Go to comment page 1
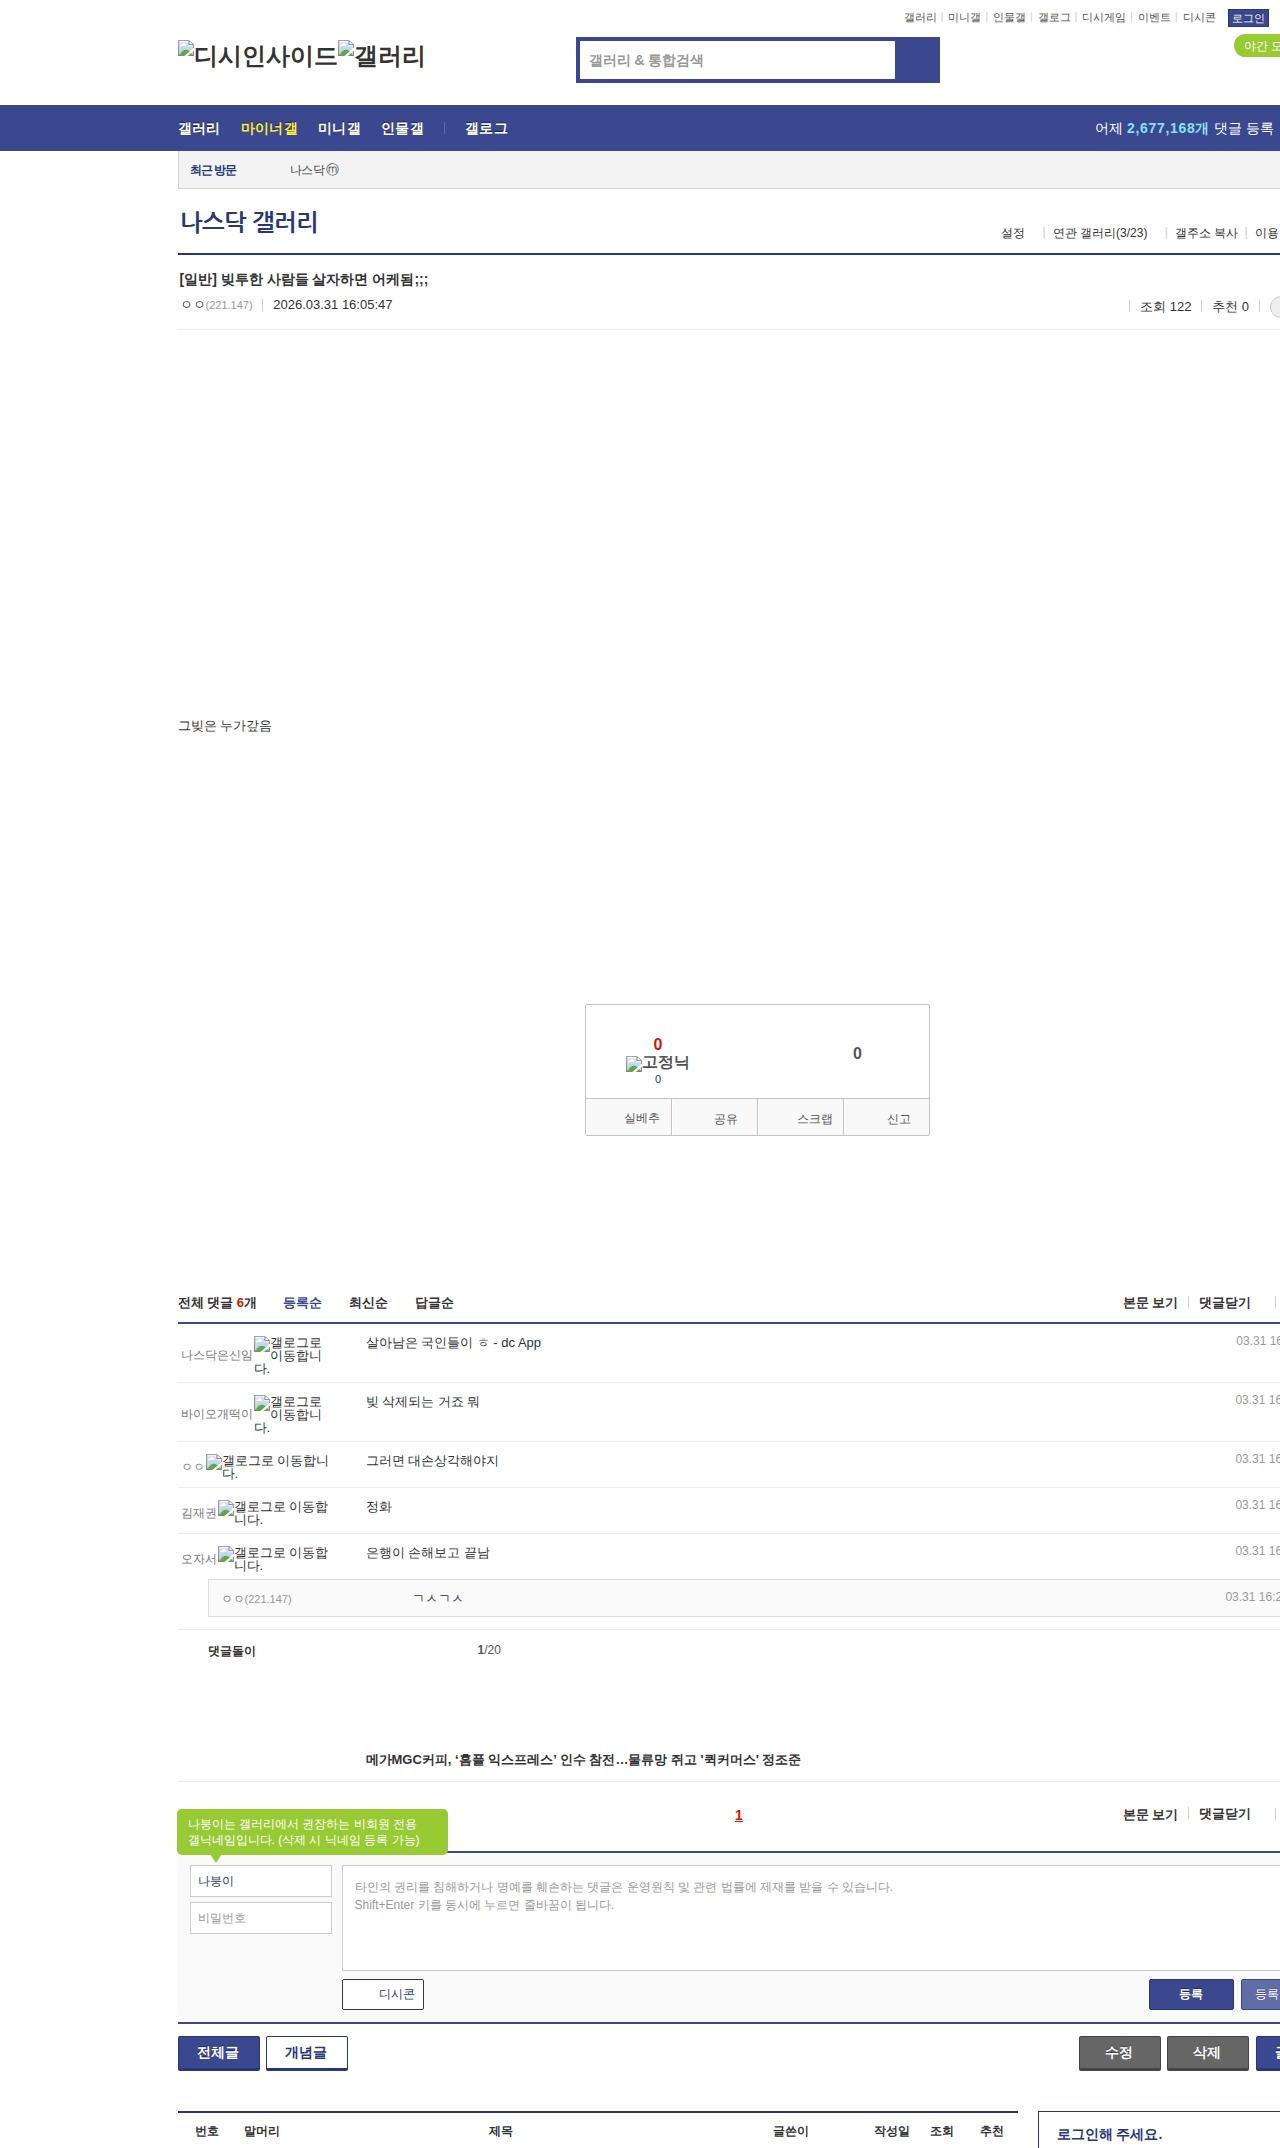Screen dimensions: 1280x2148 739,1815
